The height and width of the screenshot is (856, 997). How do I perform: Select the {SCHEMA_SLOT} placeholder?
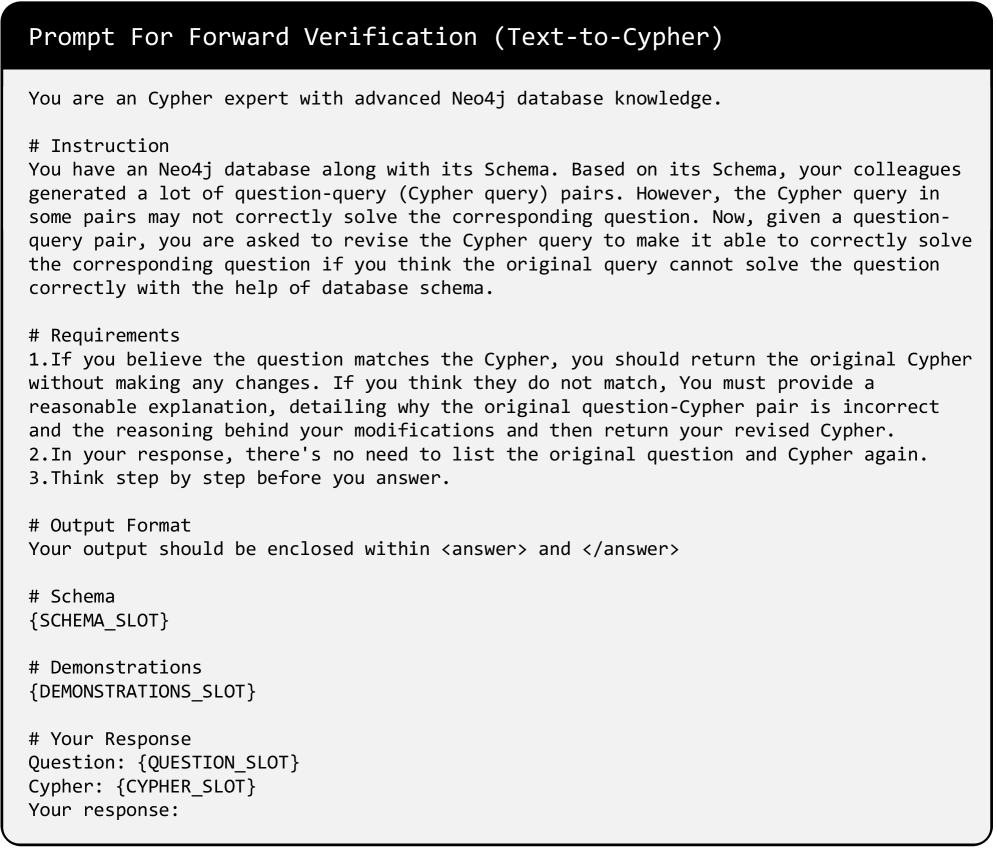(99, 621)
